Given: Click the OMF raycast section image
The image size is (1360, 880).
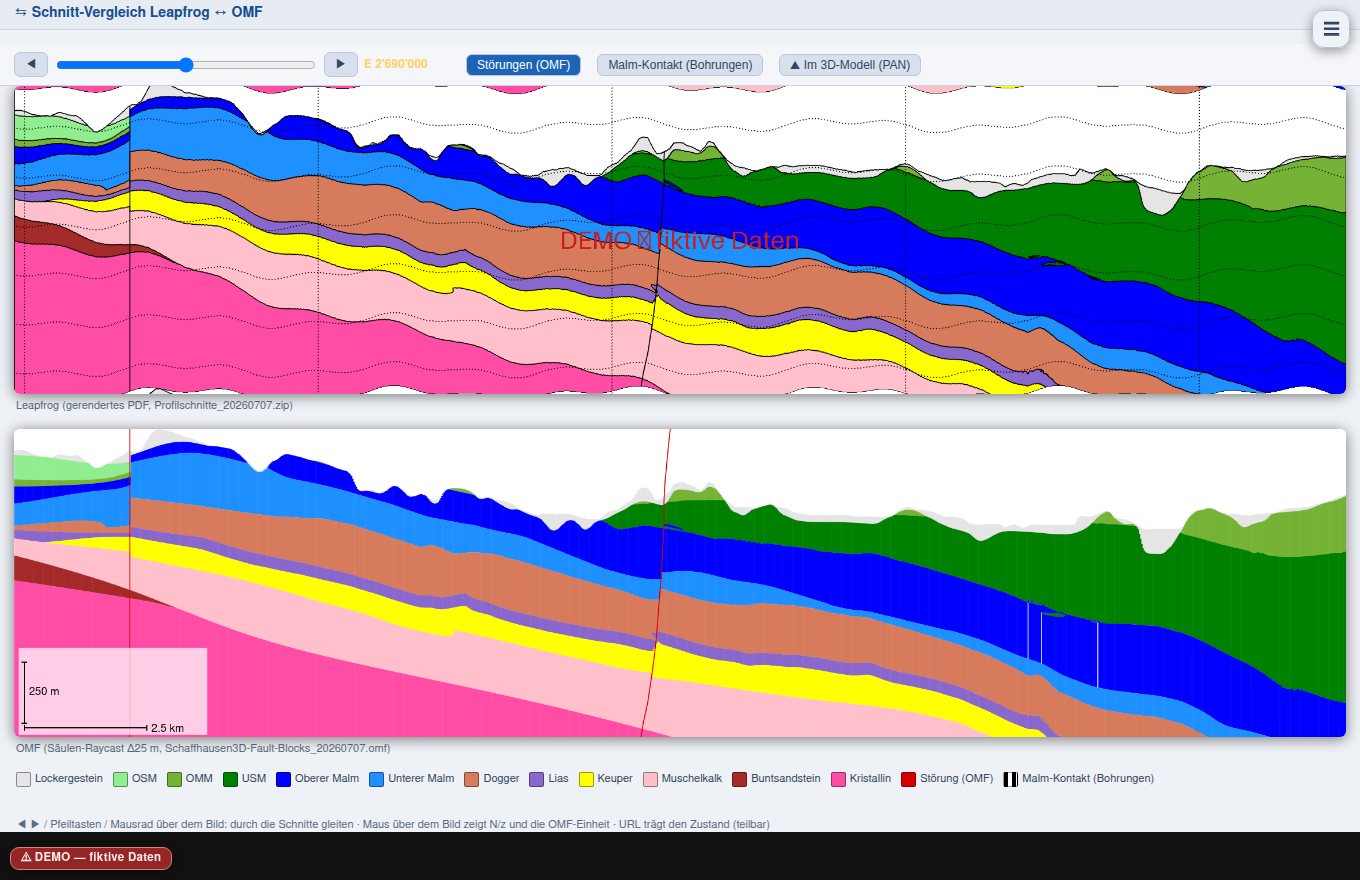Looking at the screenshot, I should click(680, 583).
